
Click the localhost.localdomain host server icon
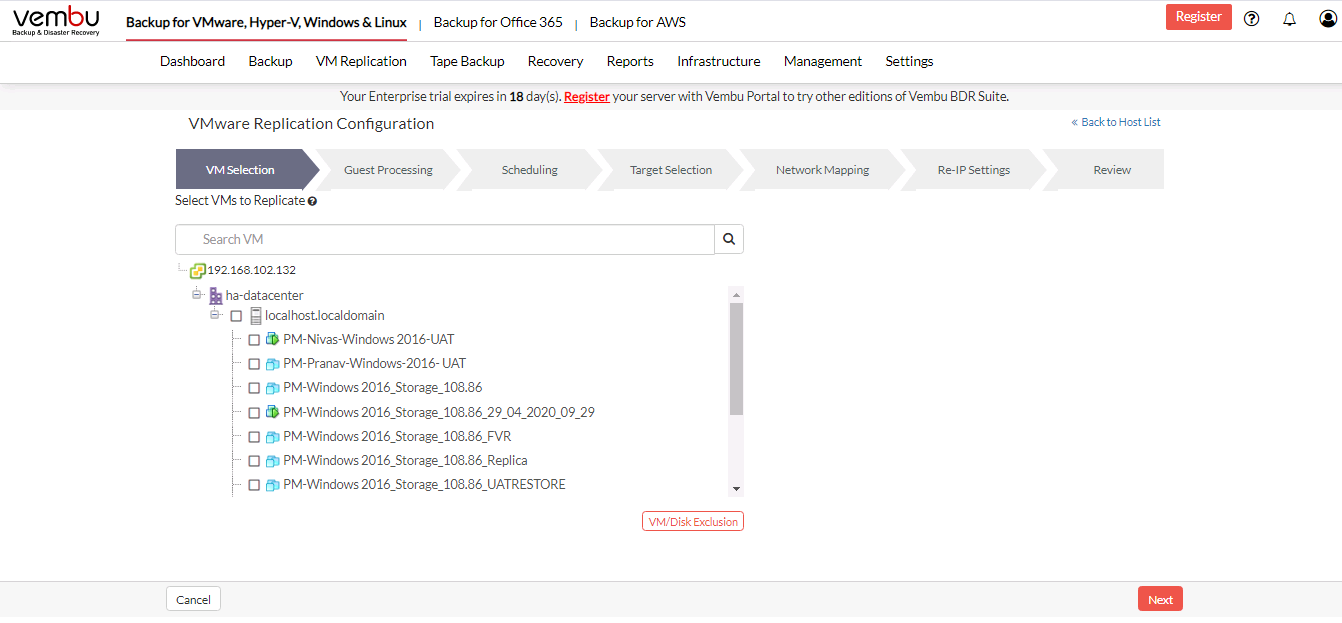[x=256, y=316]
